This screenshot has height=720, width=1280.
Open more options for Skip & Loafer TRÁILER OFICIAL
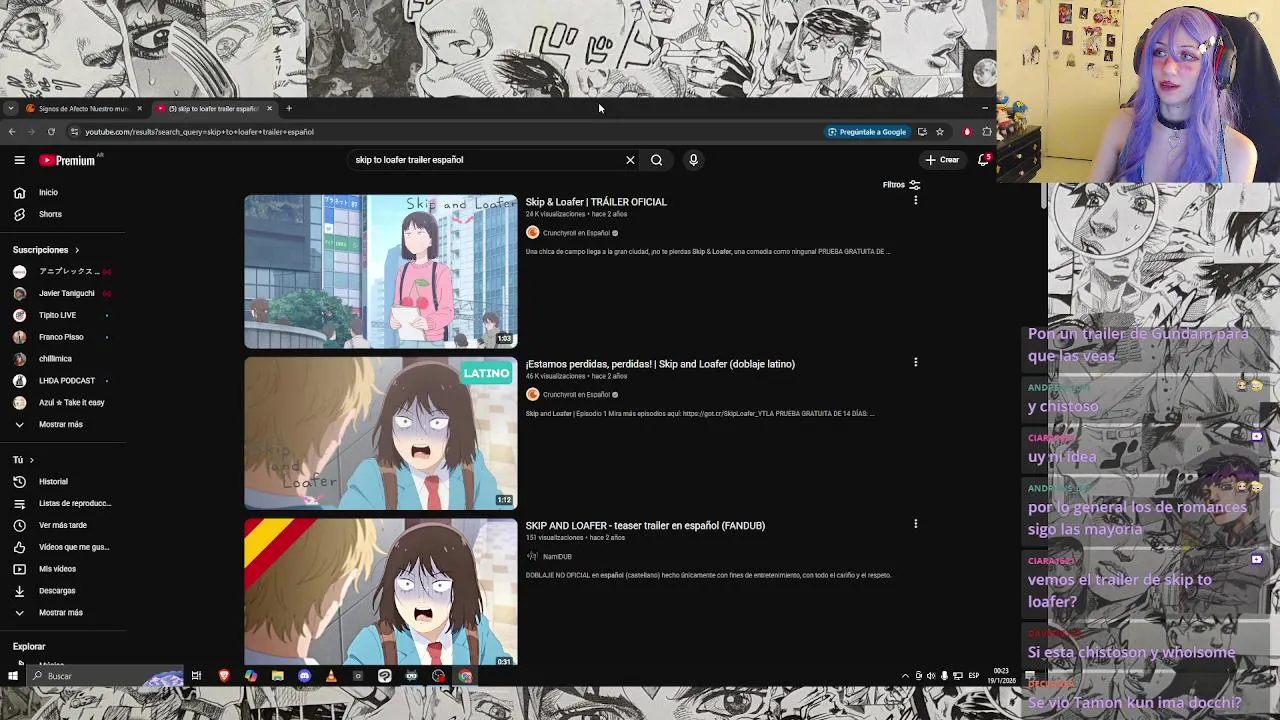tap(915, 200)
